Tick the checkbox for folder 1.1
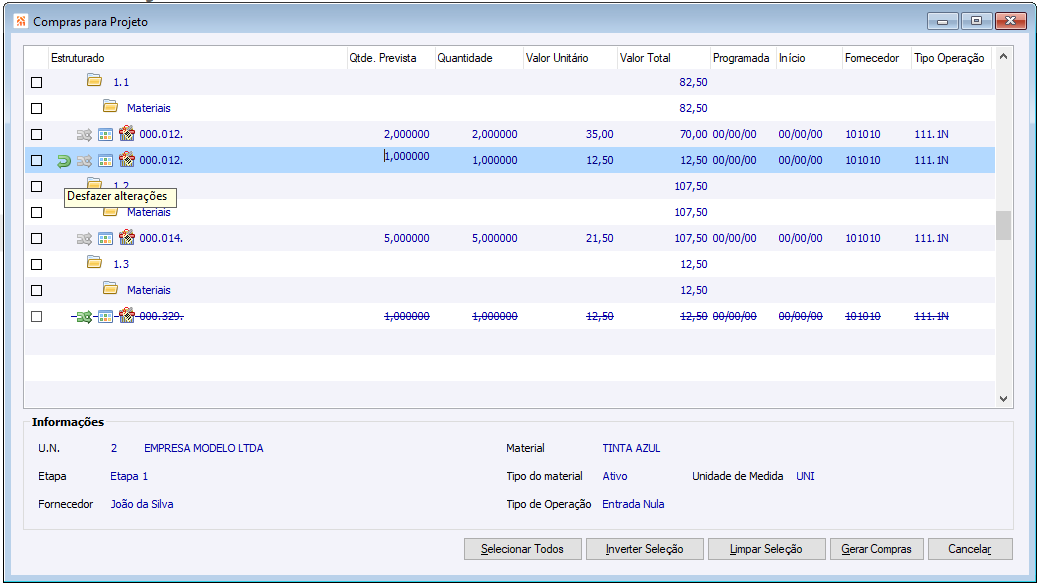1039x585 pixels. pyautogui.click(x=36, y=83)
